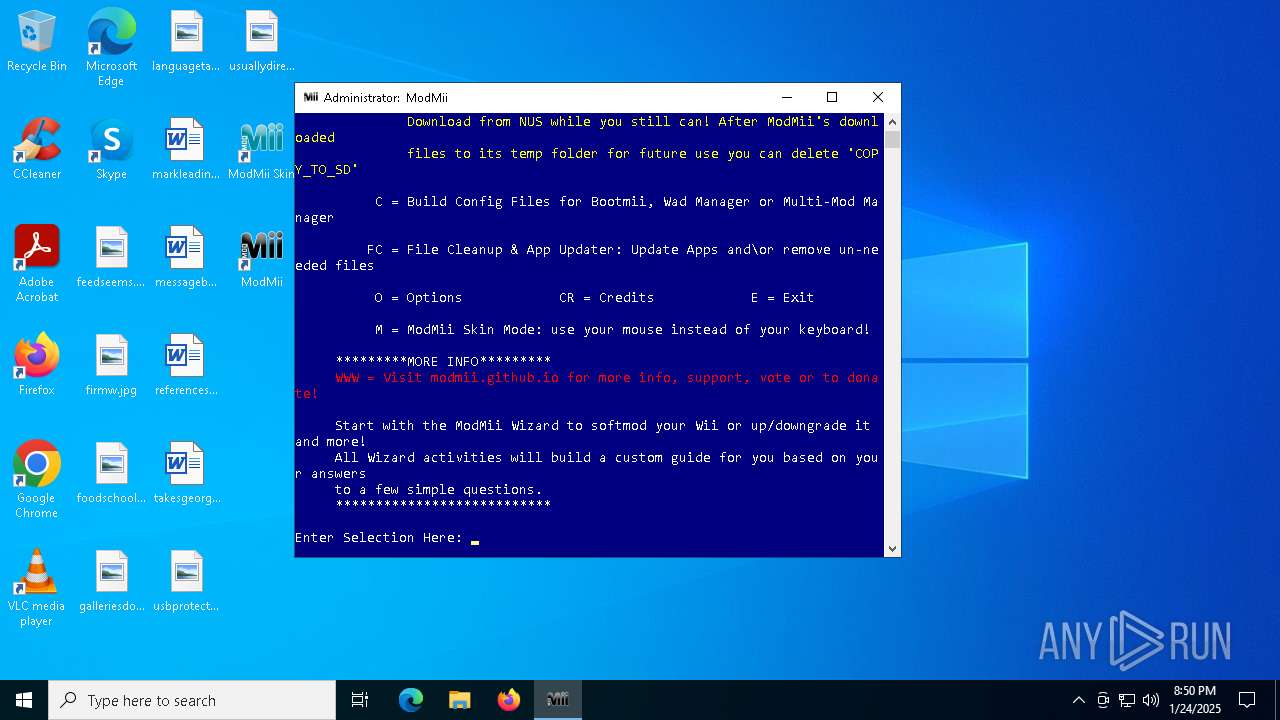Maximize the ModMii console window
The image size is (1280, 720).
coord(832,97)
